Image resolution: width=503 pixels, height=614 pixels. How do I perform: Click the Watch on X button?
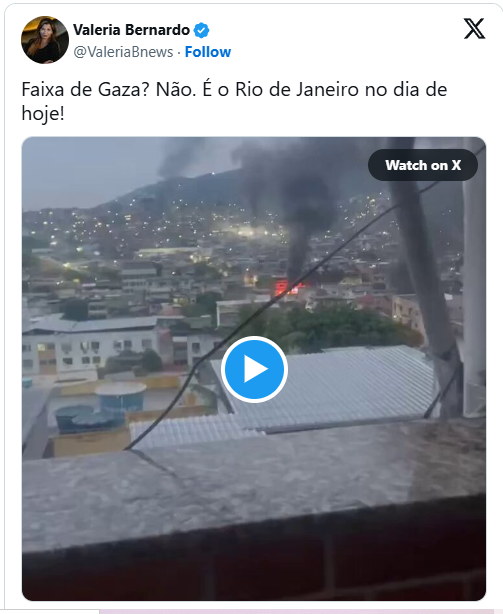423,165
